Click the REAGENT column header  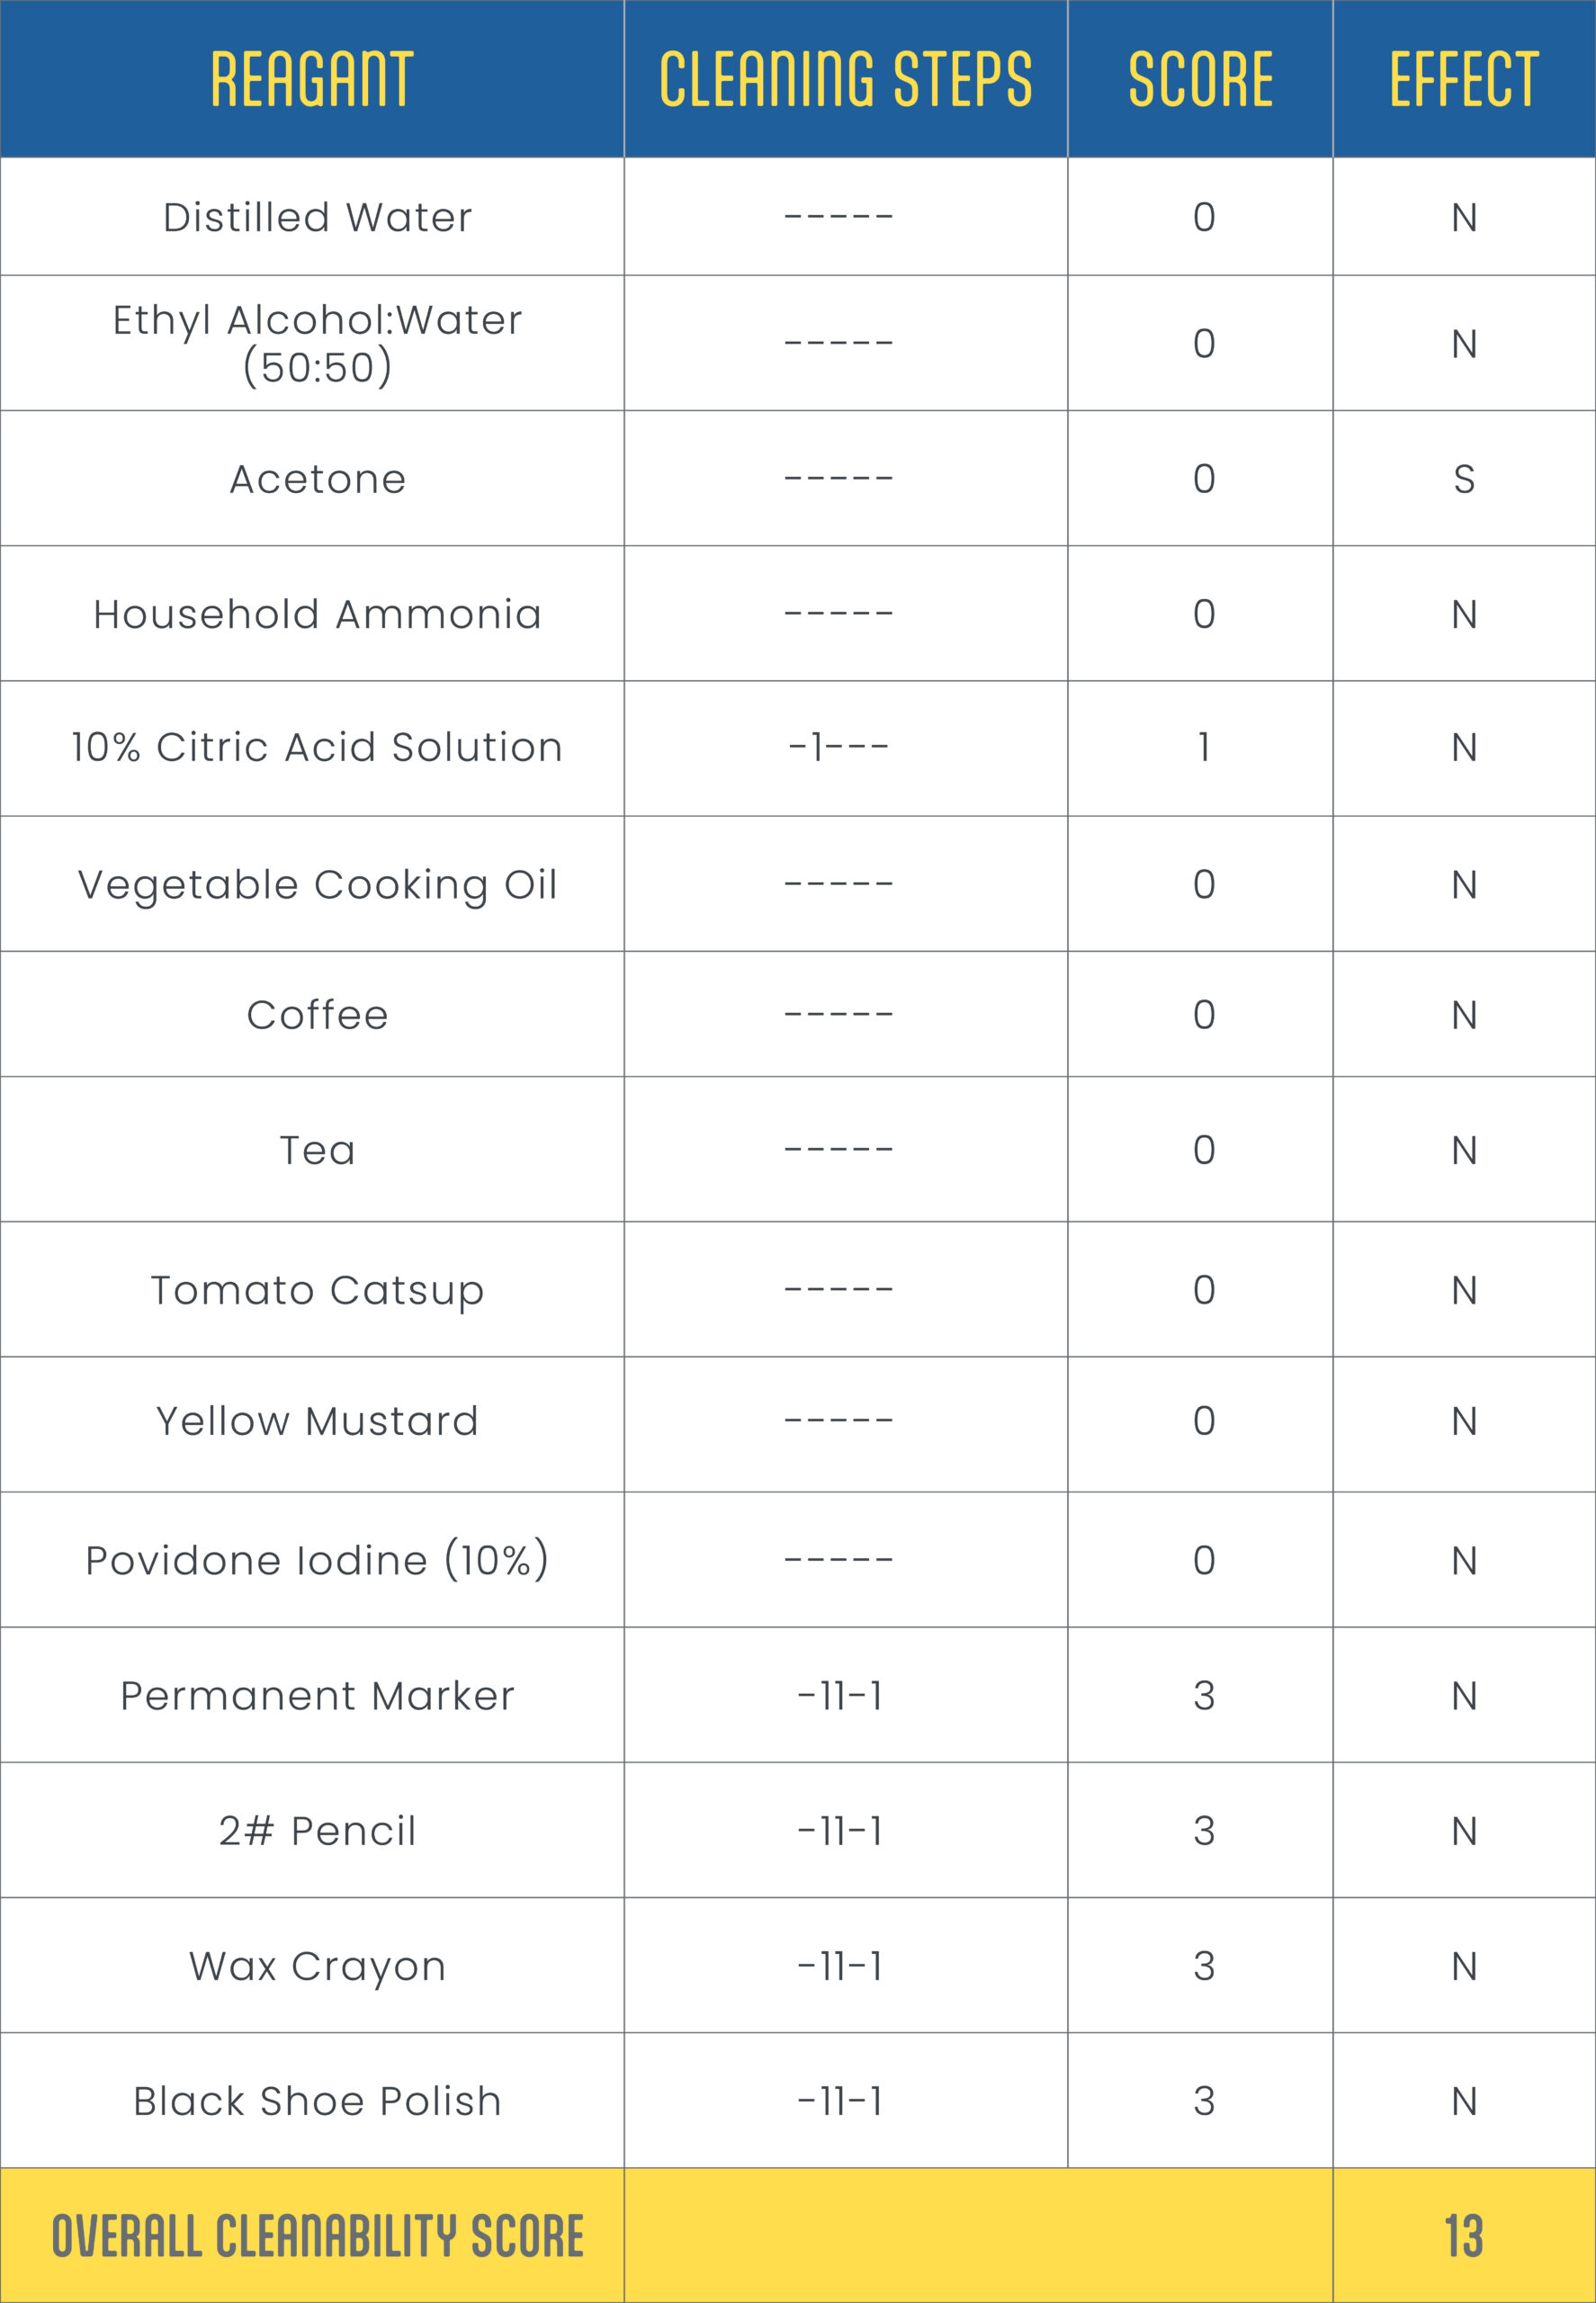312,79
